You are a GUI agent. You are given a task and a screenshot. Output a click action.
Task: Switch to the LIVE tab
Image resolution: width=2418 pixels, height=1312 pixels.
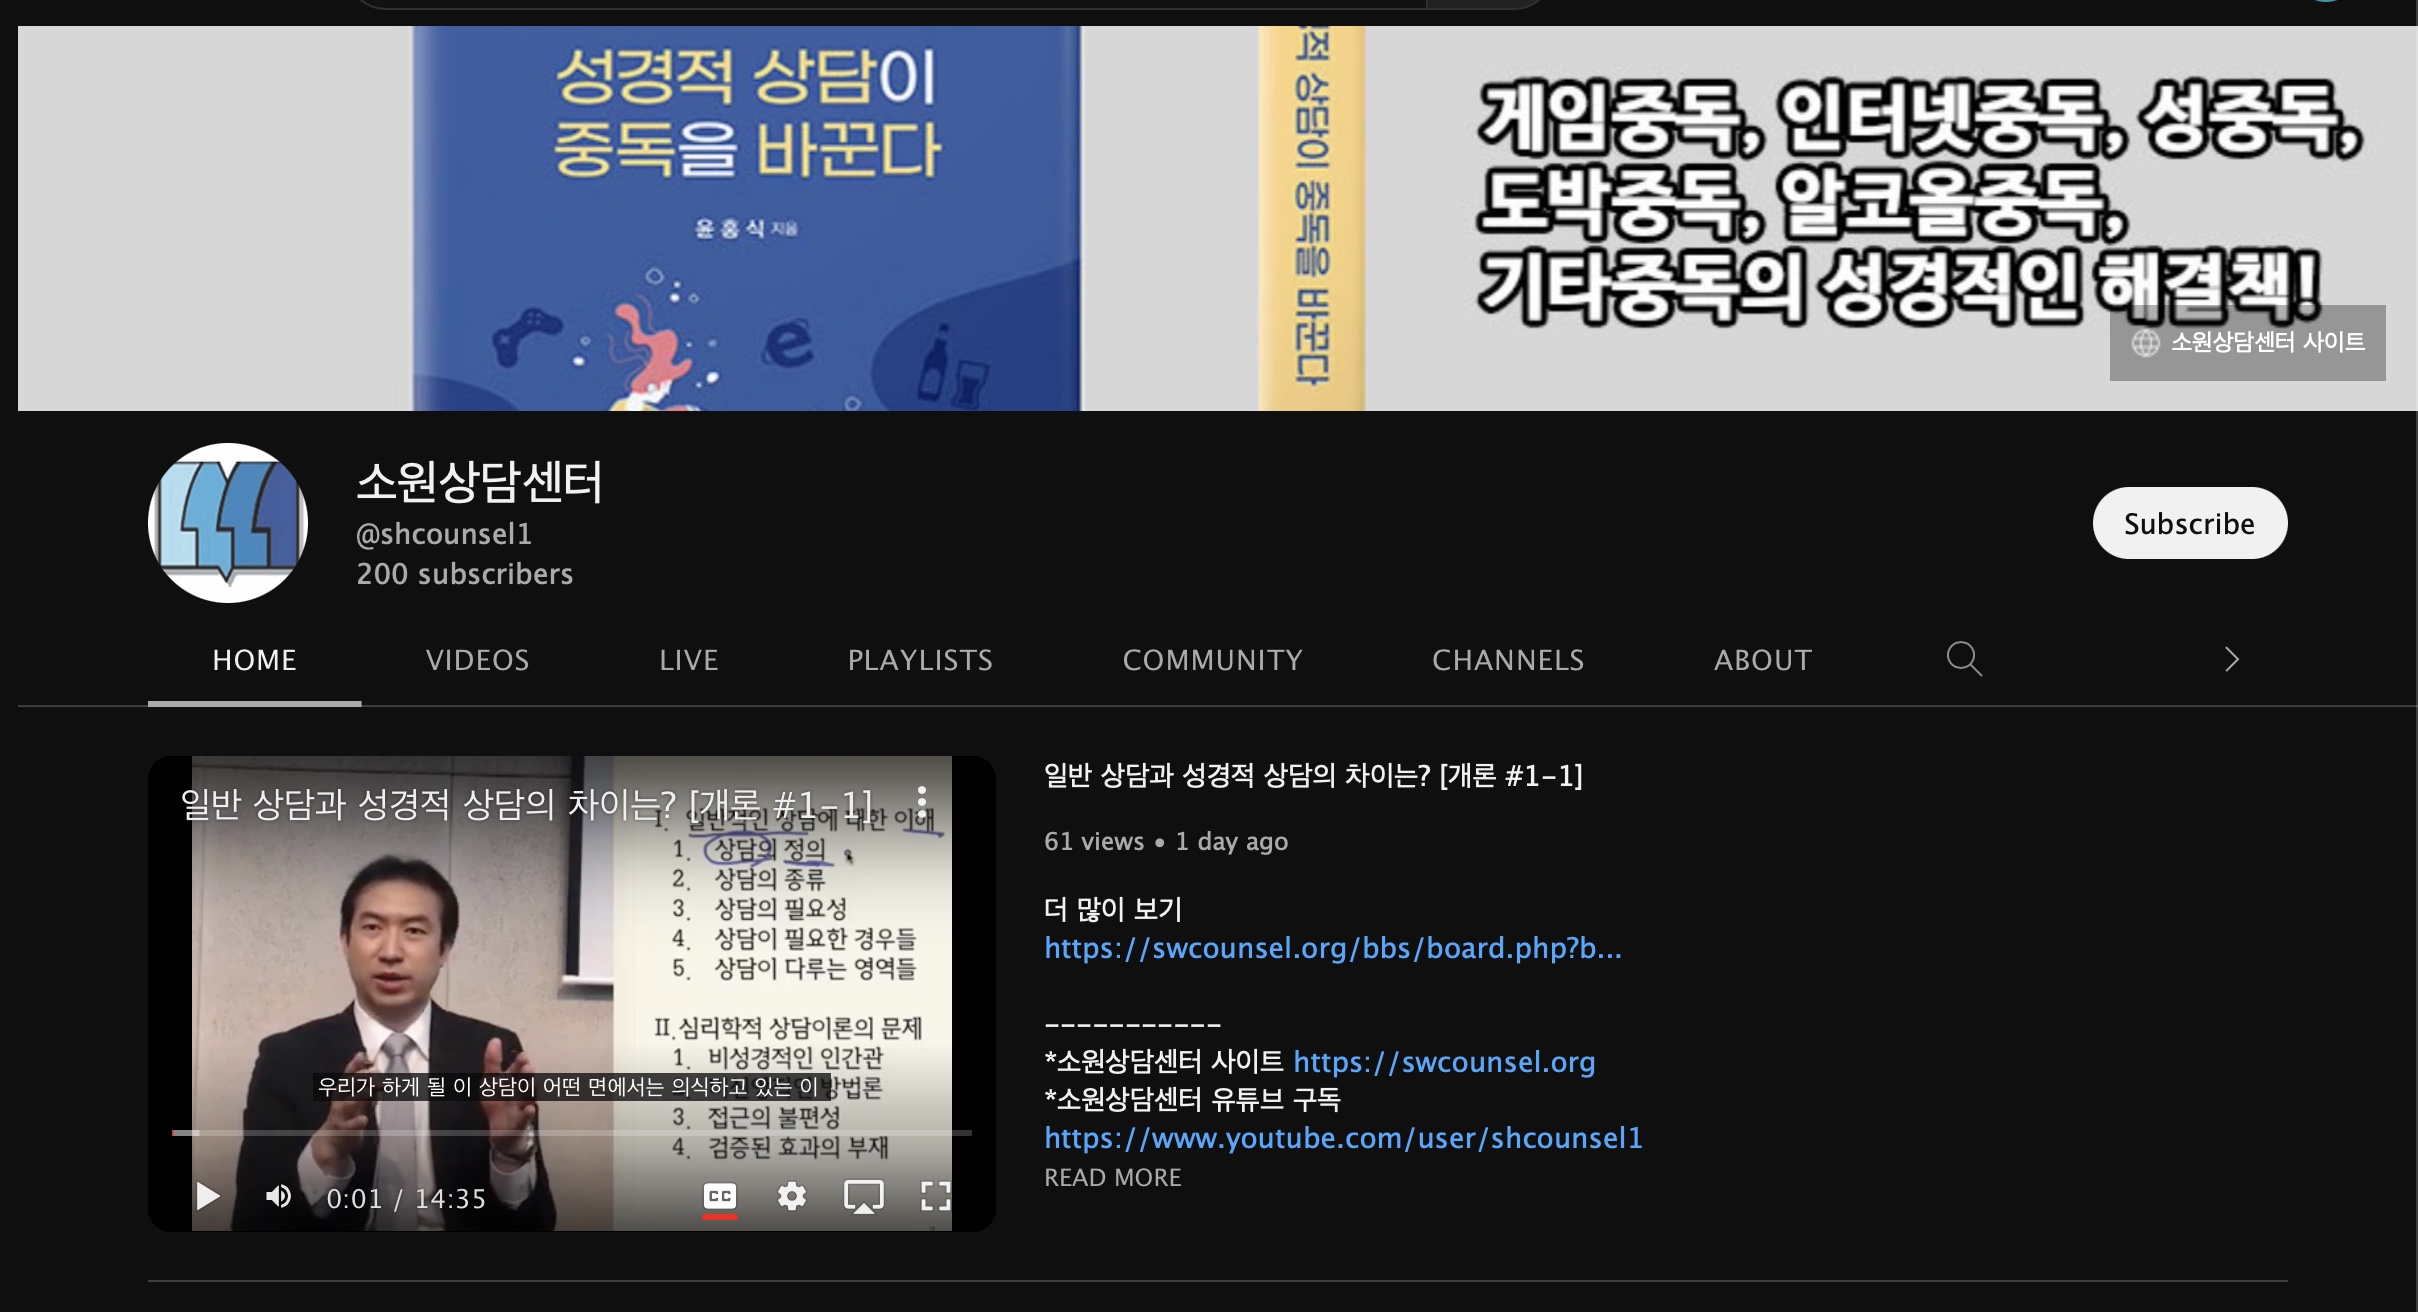click(688, 660)
